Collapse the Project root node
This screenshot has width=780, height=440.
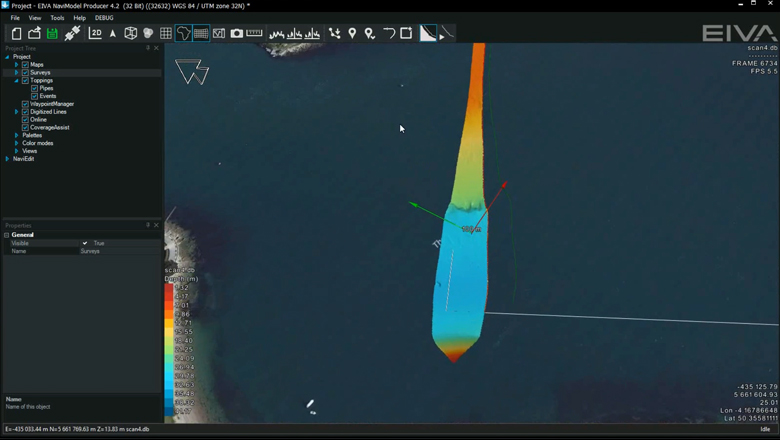pyautogui.click(x=7, y=57)
